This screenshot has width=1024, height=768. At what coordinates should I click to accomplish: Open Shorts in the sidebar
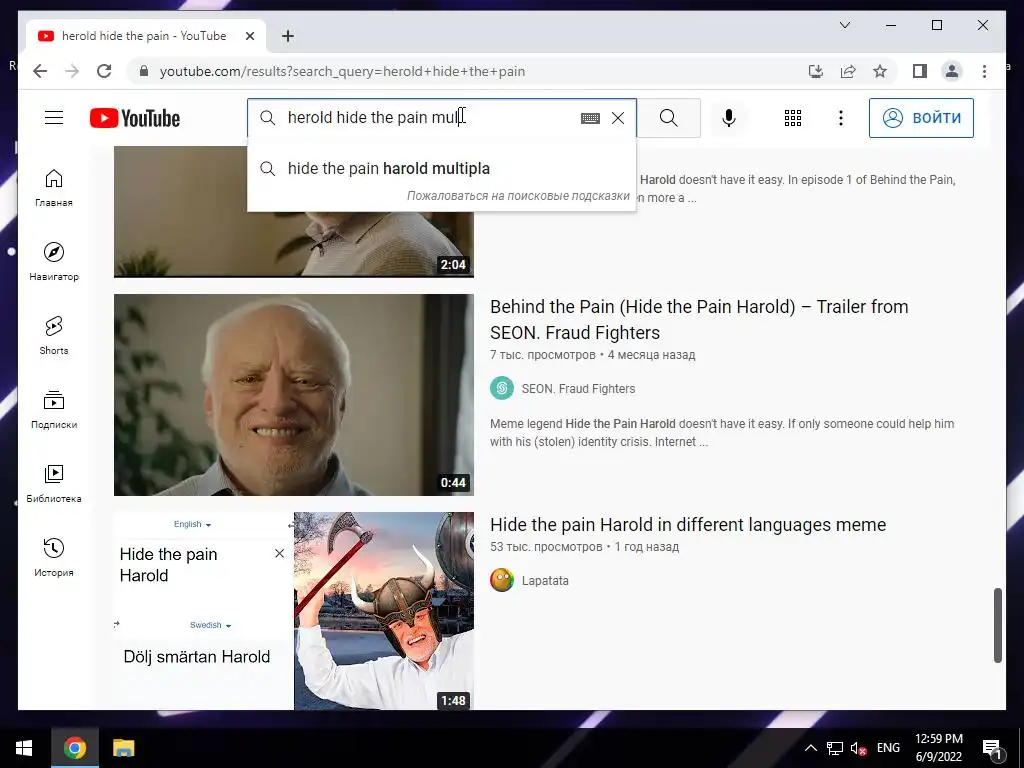(54, 336)
